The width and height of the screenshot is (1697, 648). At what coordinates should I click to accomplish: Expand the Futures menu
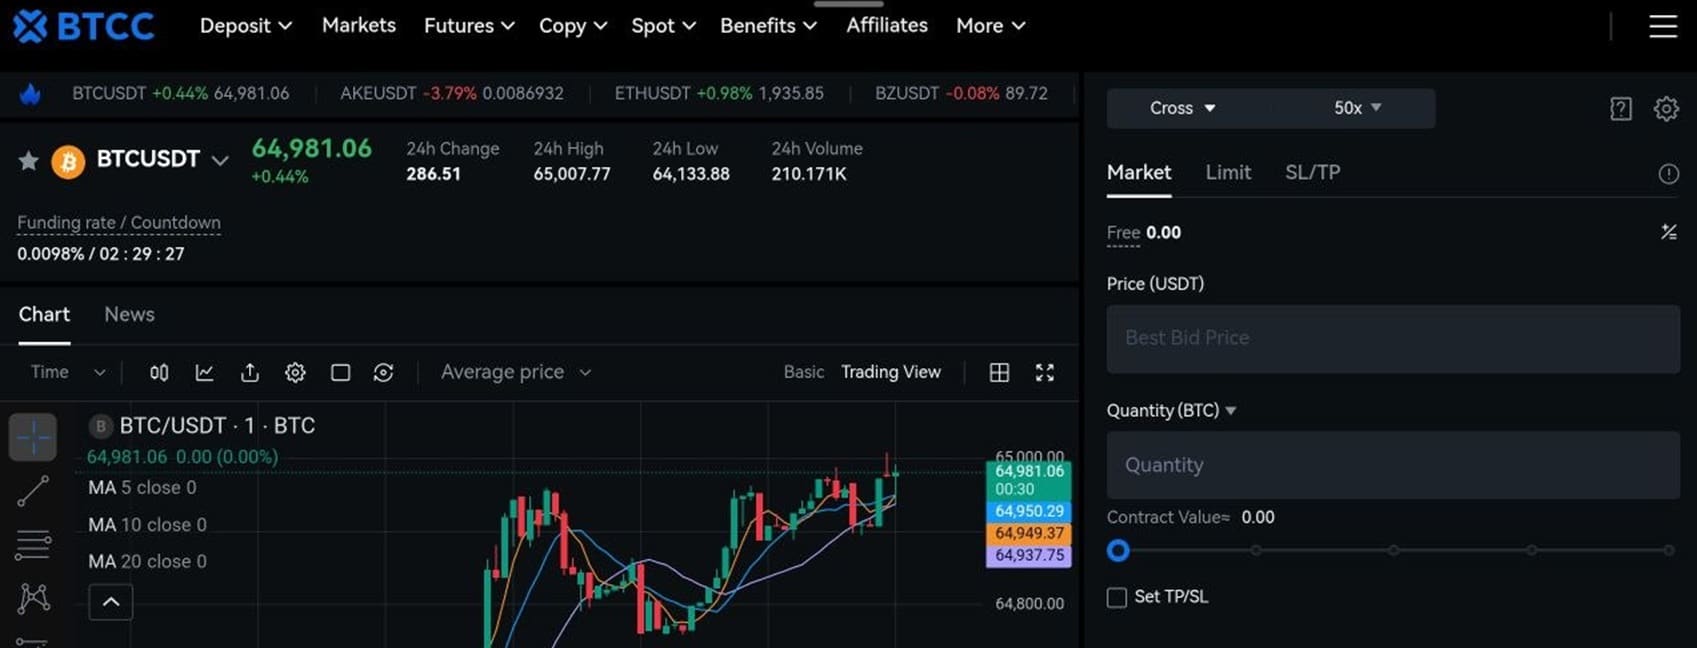[x=469, y=26]
